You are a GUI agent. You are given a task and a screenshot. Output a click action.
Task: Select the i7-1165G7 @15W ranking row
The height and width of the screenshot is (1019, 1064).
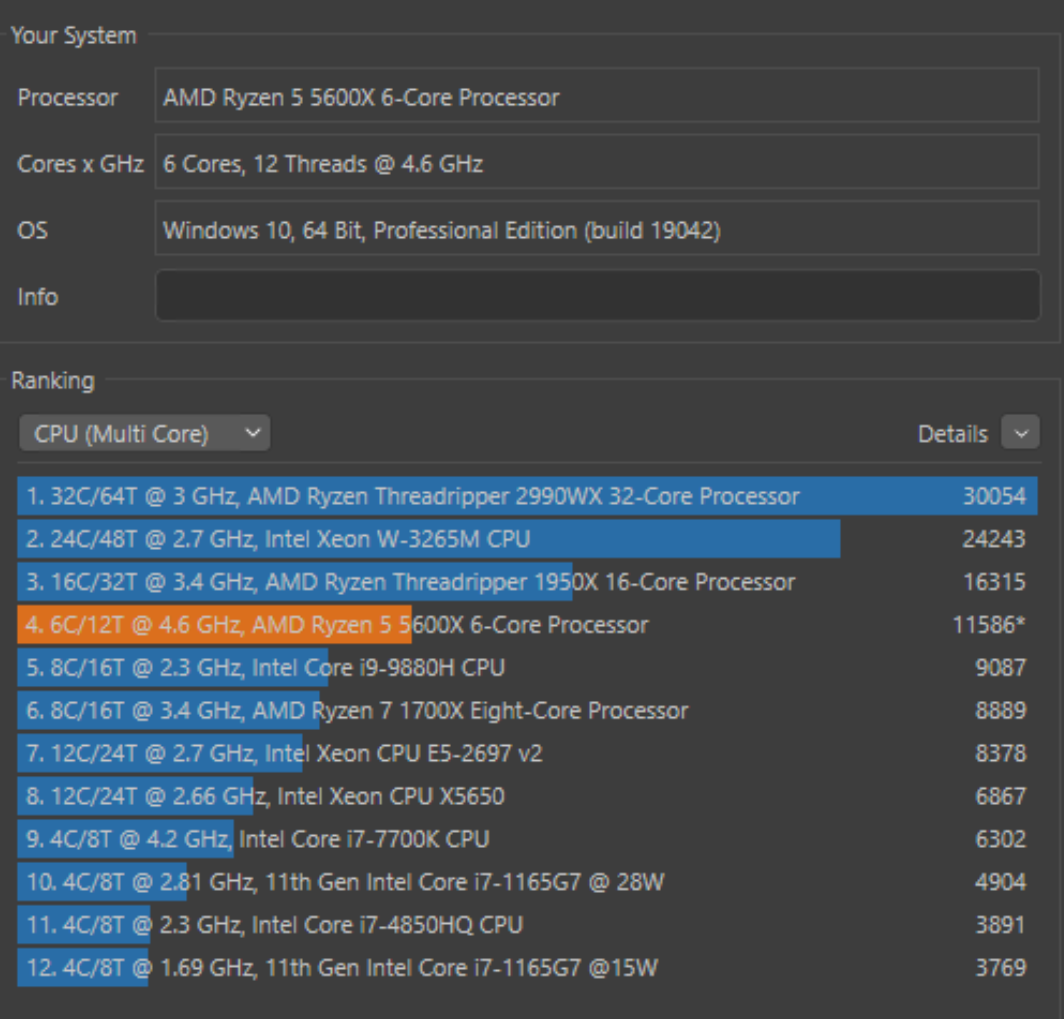tap(527, 967)
